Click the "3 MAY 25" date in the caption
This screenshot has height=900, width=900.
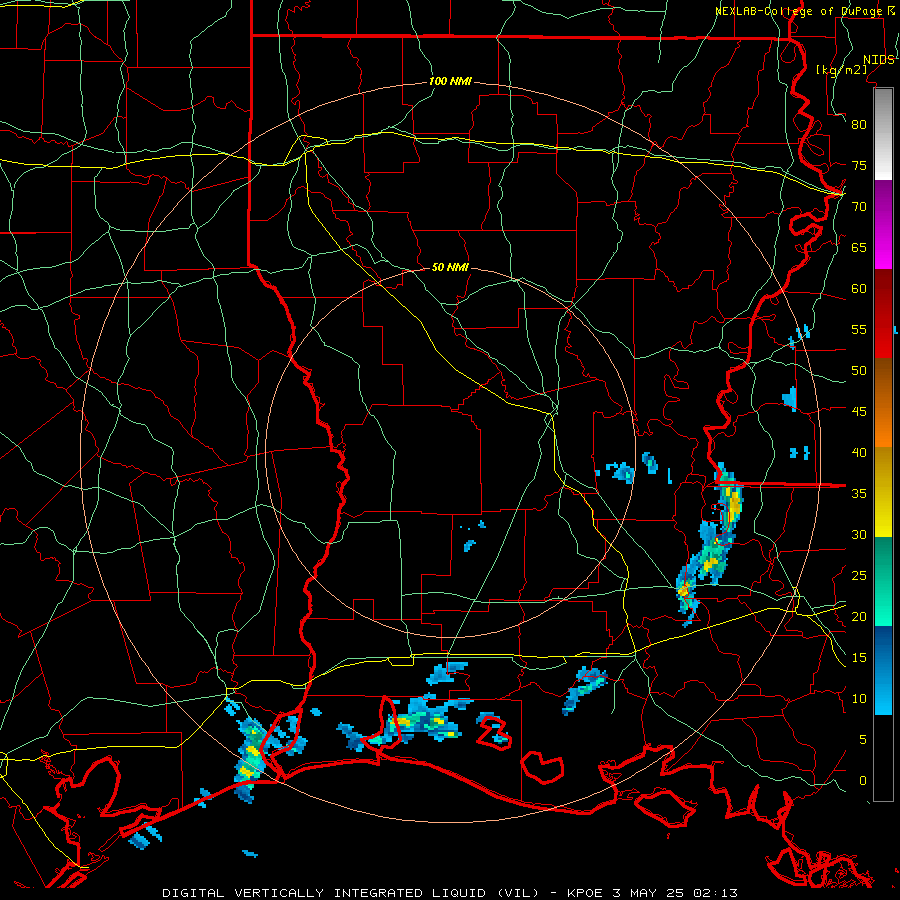(x=648, y=893)
